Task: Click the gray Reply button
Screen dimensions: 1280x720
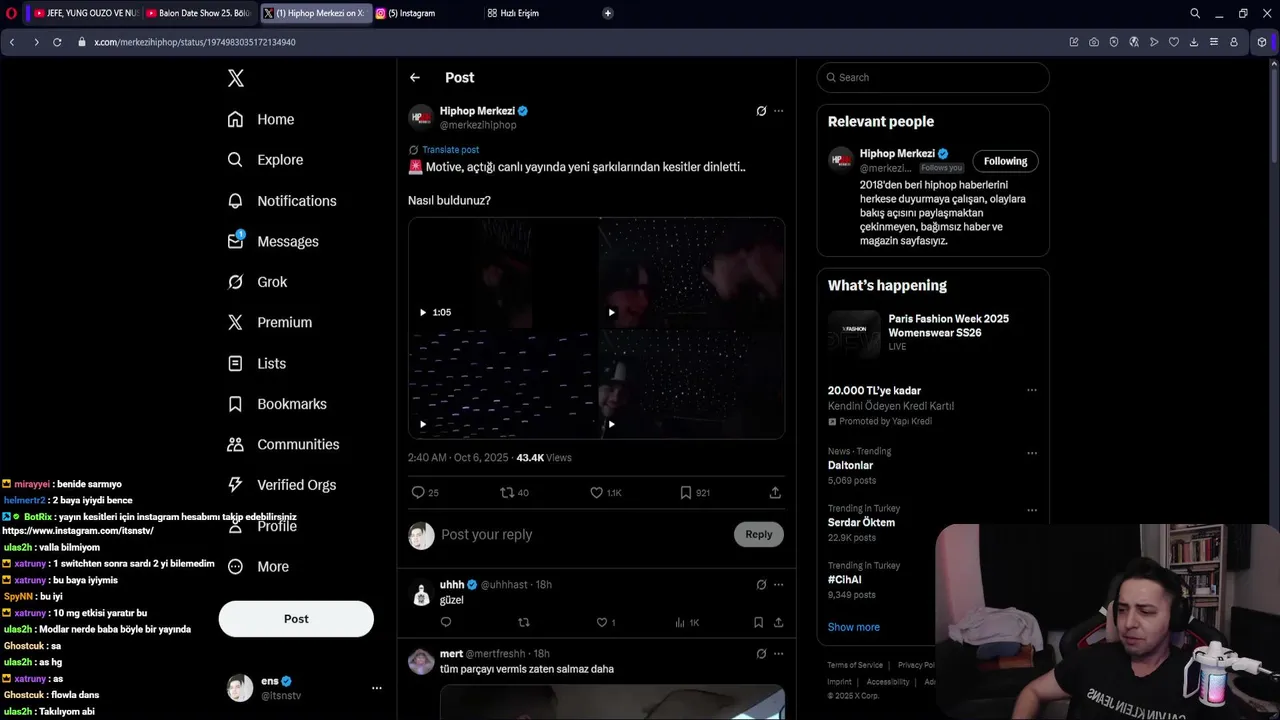Action: click(x=759, y=534)
